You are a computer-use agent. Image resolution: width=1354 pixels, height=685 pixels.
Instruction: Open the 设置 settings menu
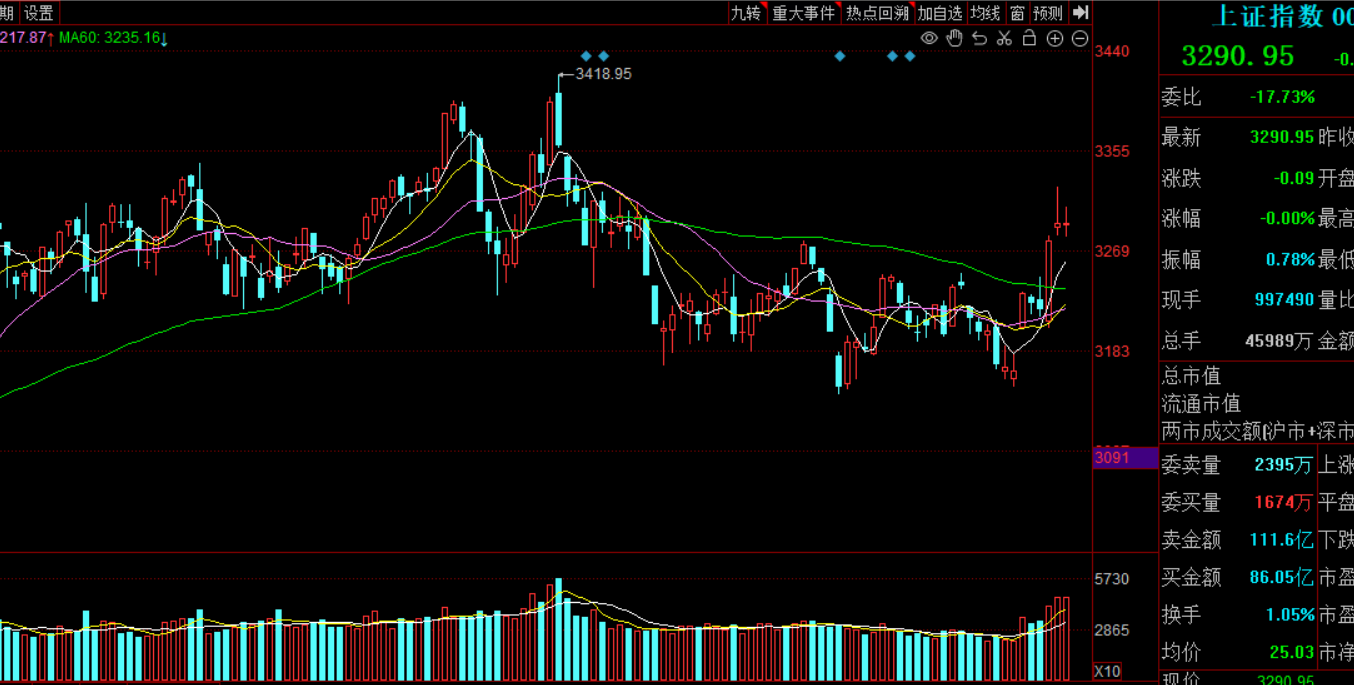[x=39, y=13]
